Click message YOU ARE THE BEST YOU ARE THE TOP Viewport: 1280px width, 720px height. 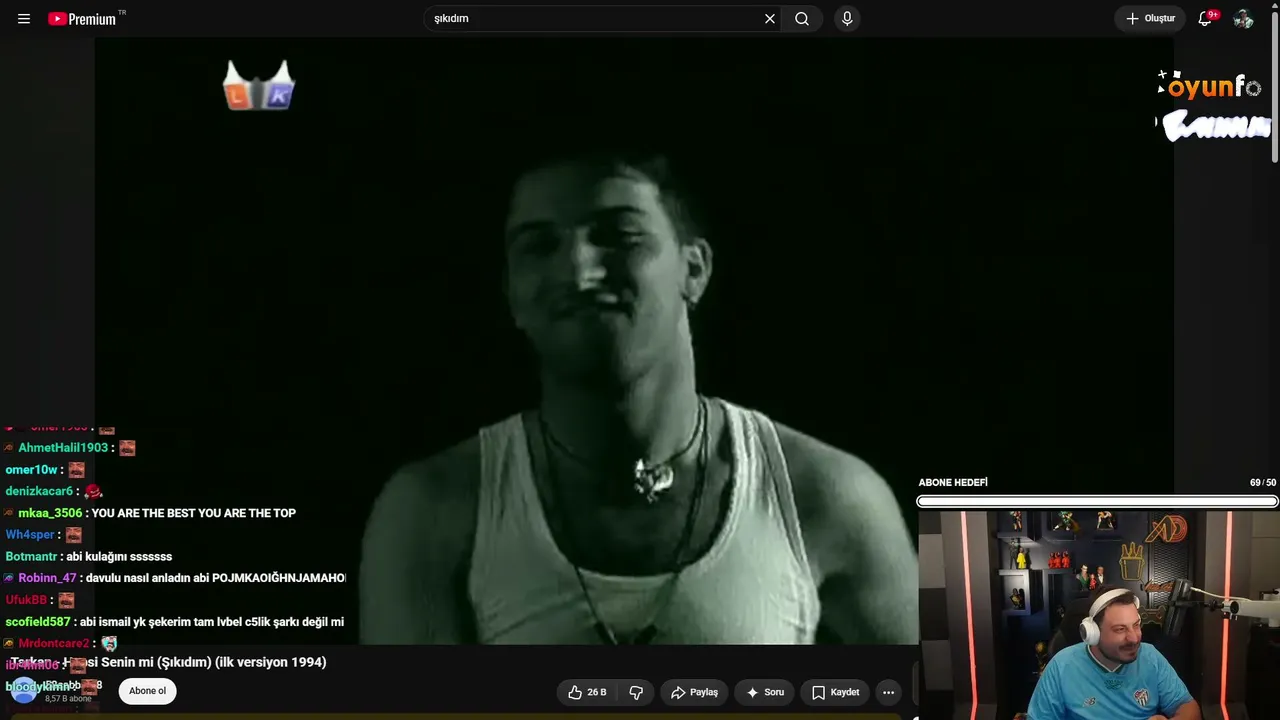(x=194, y=513)
